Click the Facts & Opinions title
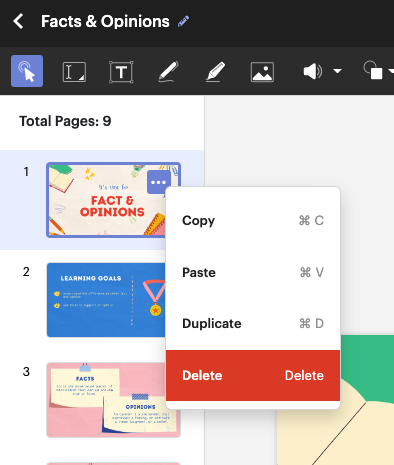This screenshot has height=465, width=394. (105, 21)
